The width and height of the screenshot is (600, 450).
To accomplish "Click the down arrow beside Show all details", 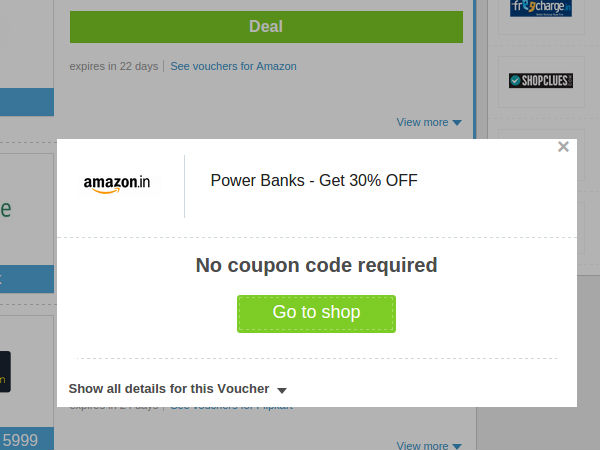I will click(x=282, y=390).
